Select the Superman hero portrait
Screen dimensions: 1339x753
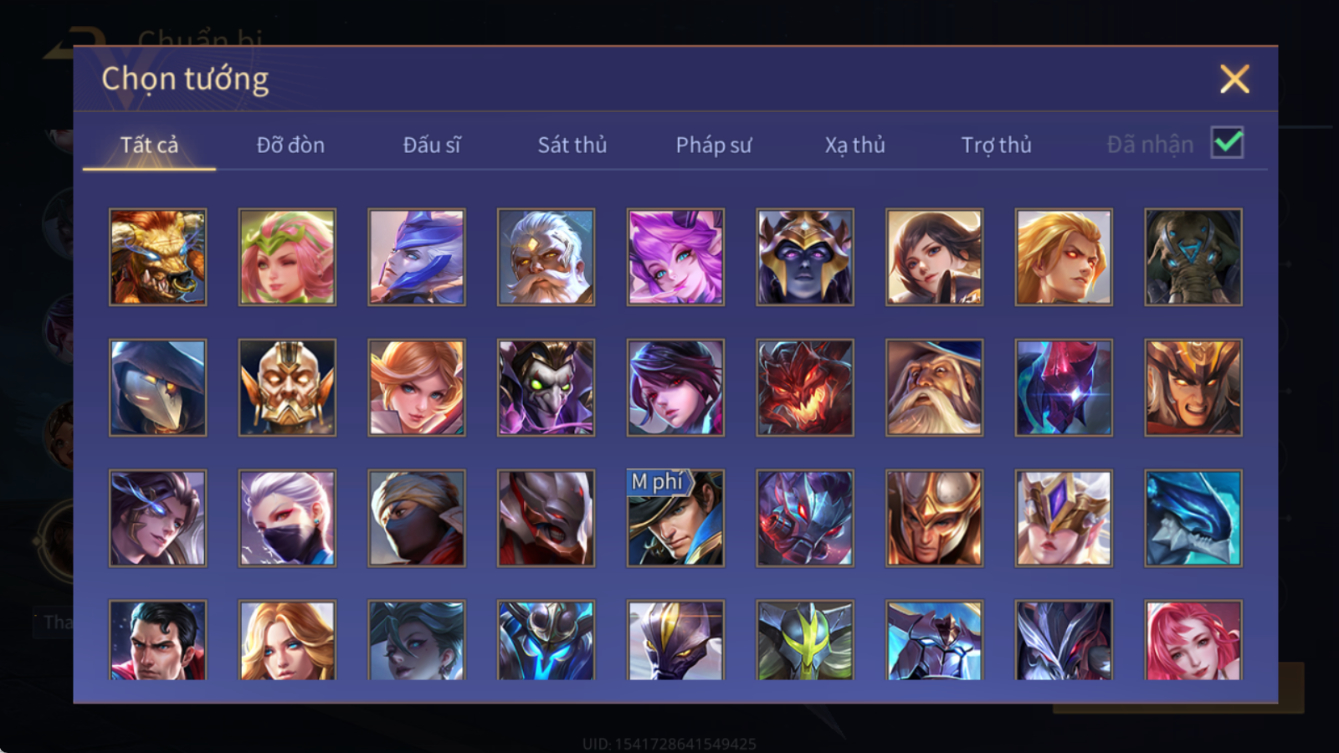(158, 640)
